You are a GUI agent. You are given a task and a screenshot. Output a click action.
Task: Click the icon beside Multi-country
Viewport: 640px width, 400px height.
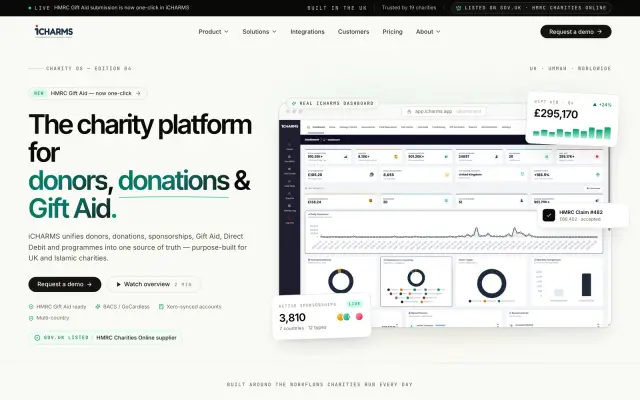[x=31, y=318]
